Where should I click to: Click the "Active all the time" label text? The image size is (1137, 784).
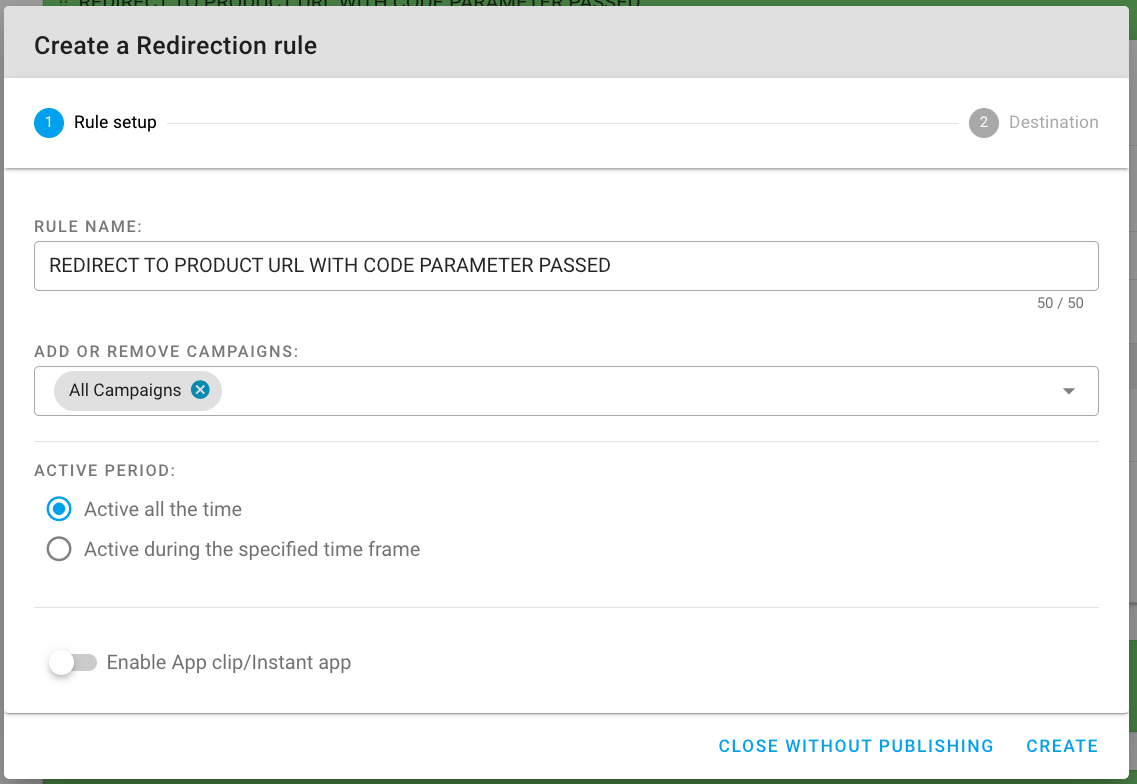[163, 509]
